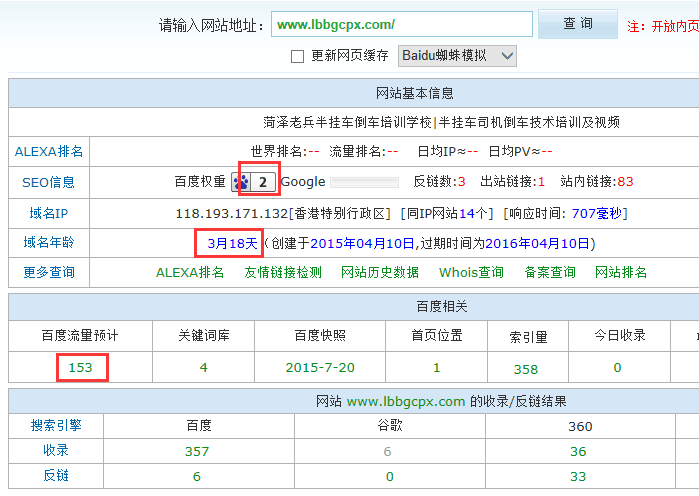Open the 网站历史数据 link
699x496 pixels.
[380, 272]
